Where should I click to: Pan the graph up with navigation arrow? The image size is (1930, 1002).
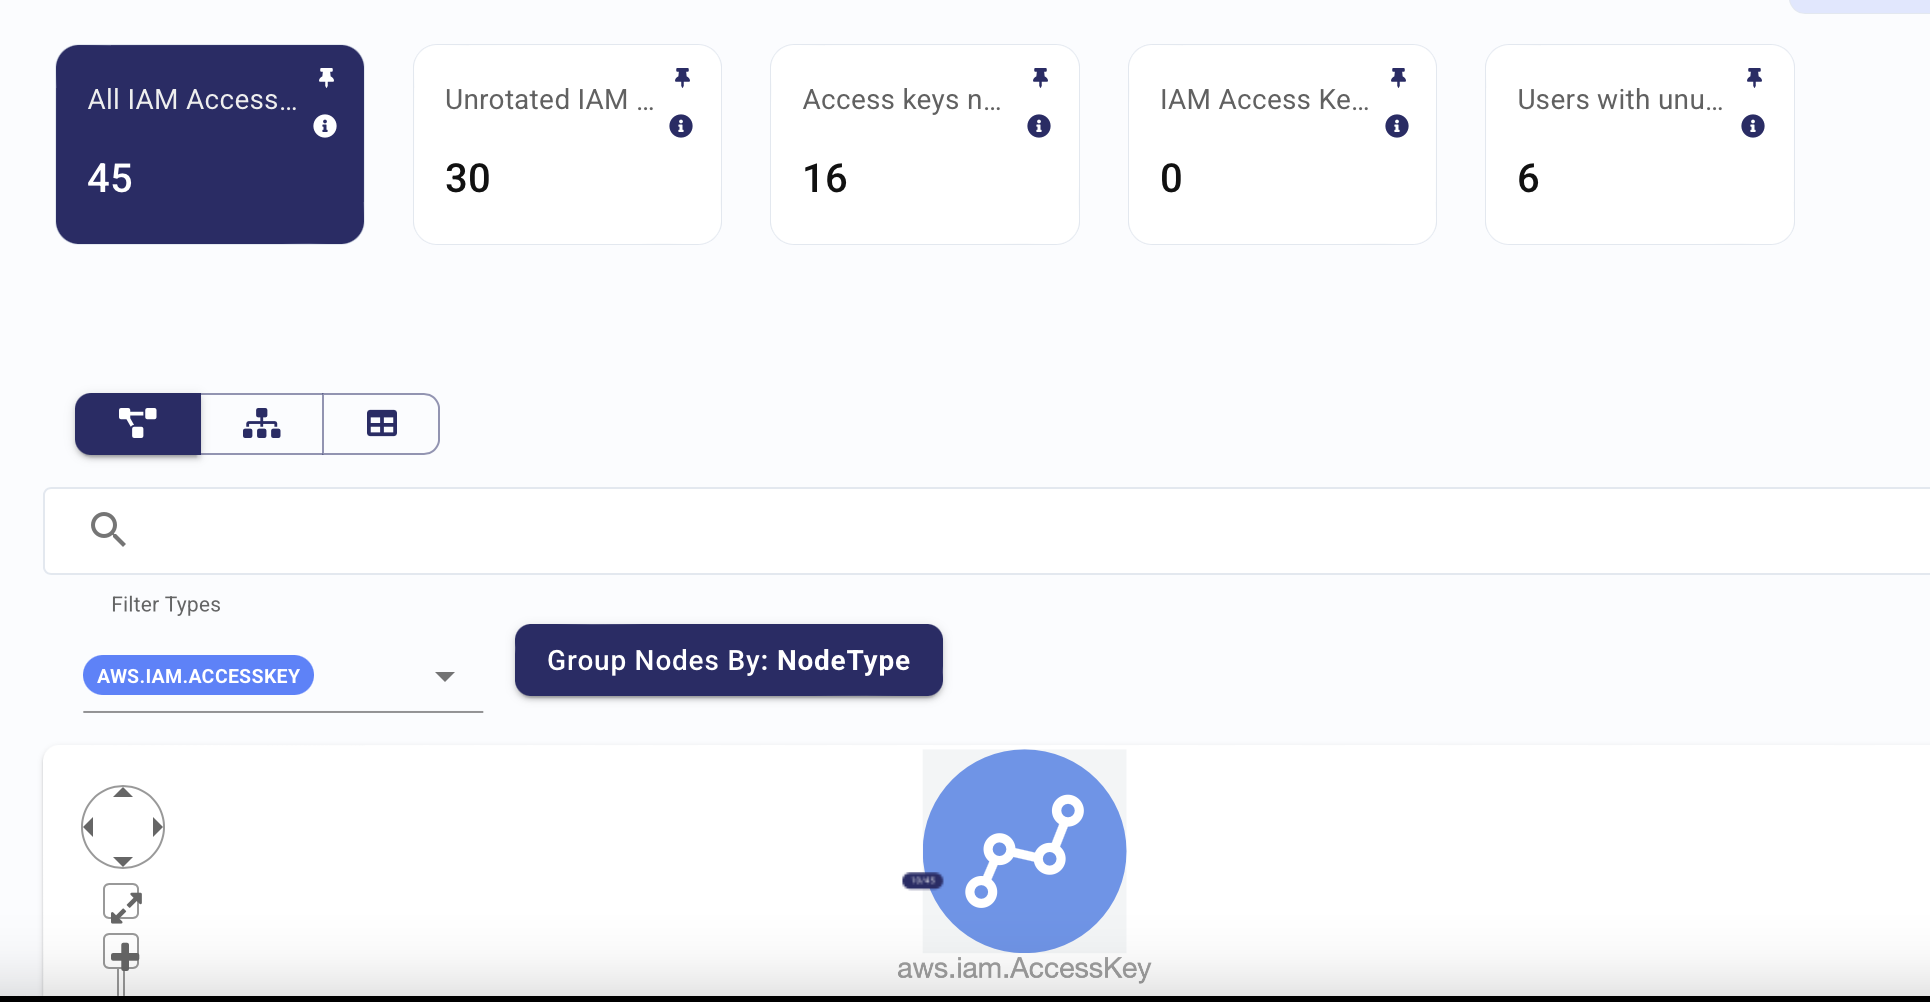(123, 793)
